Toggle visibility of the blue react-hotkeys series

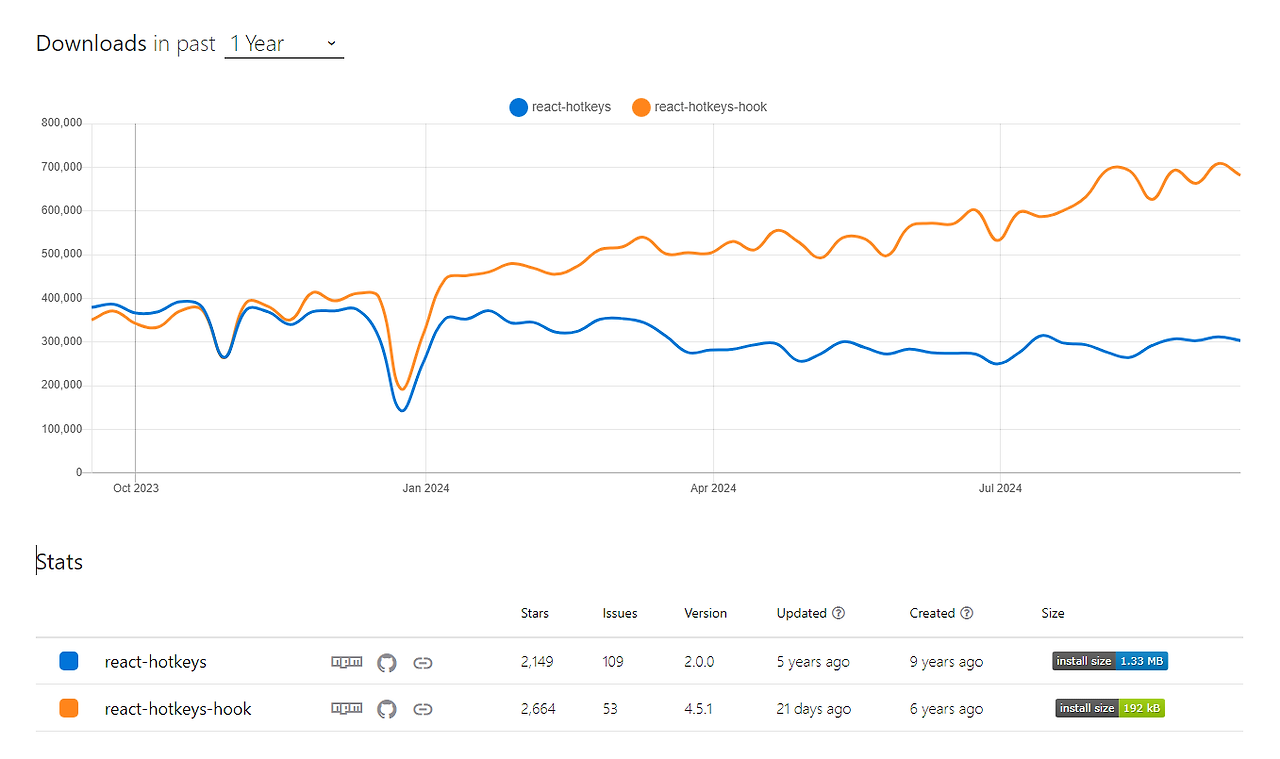(517, 107)
